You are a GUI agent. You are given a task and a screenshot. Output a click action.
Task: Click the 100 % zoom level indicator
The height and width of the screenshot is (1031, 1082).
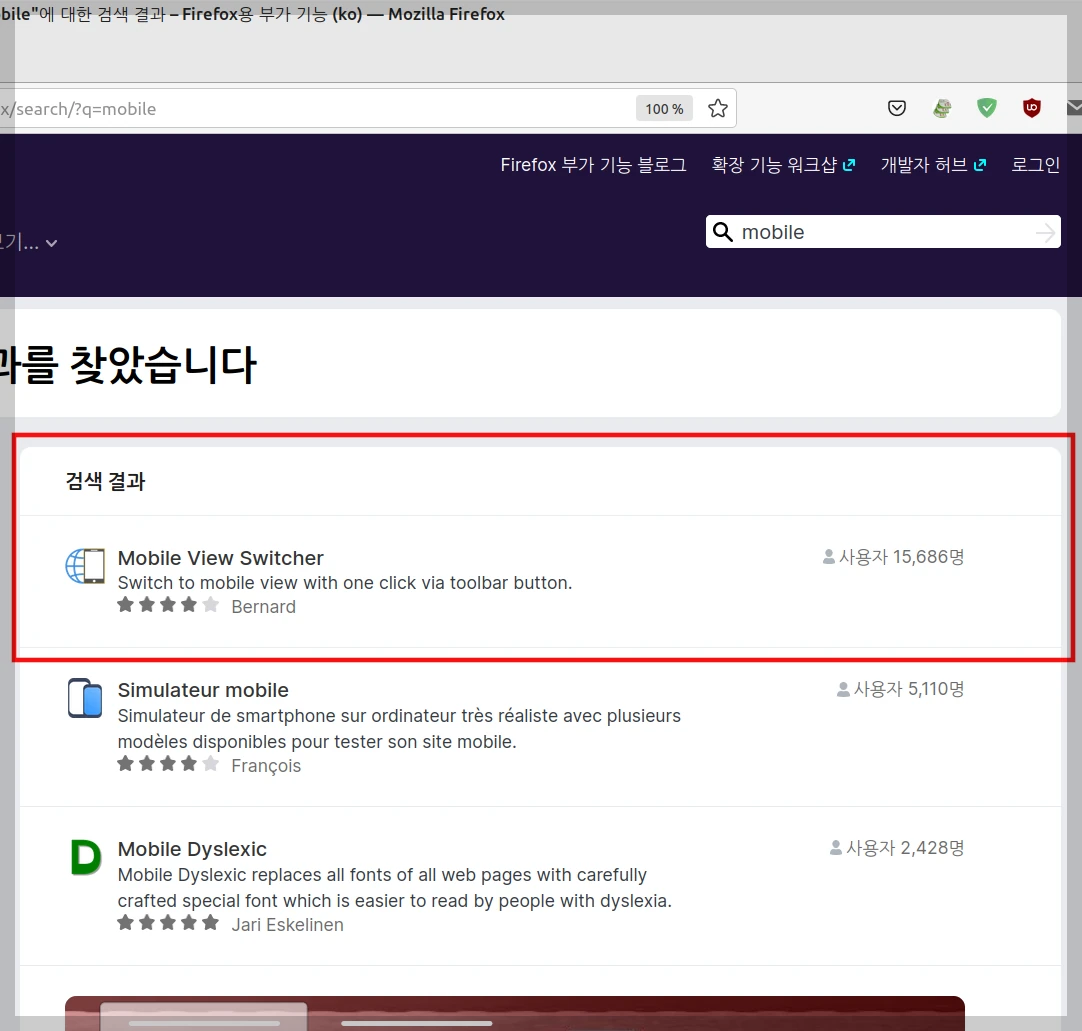tap(664, 109)
